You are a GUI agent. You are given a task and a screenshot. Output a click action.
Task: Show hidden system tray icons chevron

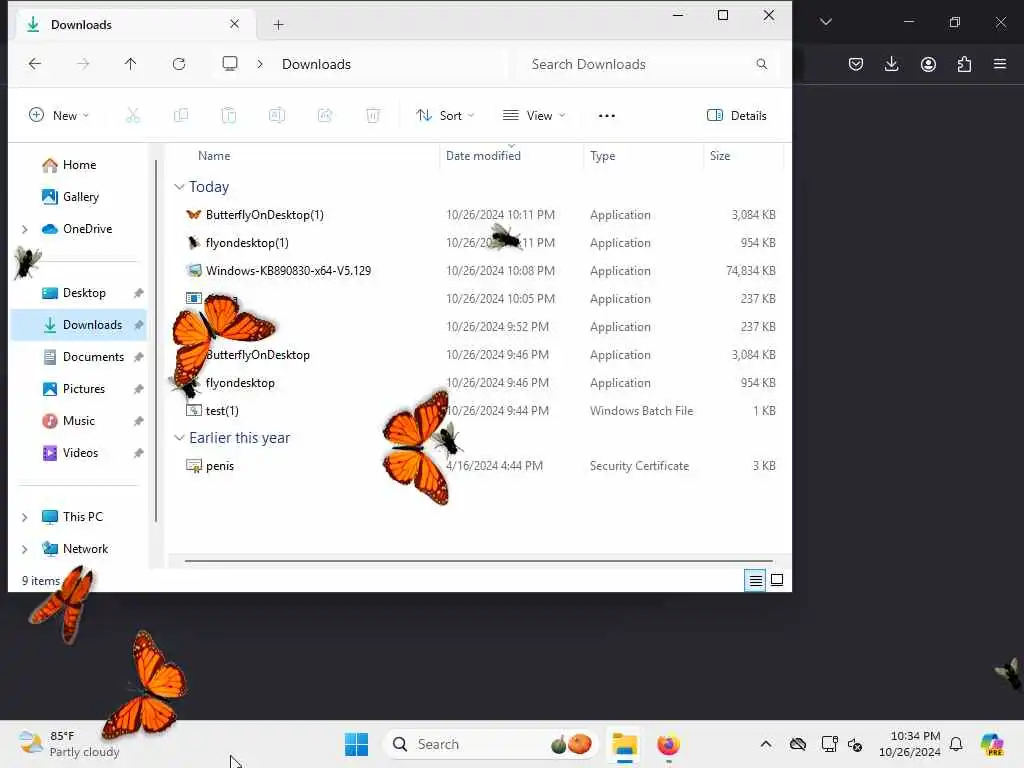pyautogui.click(x=766, y=744)
